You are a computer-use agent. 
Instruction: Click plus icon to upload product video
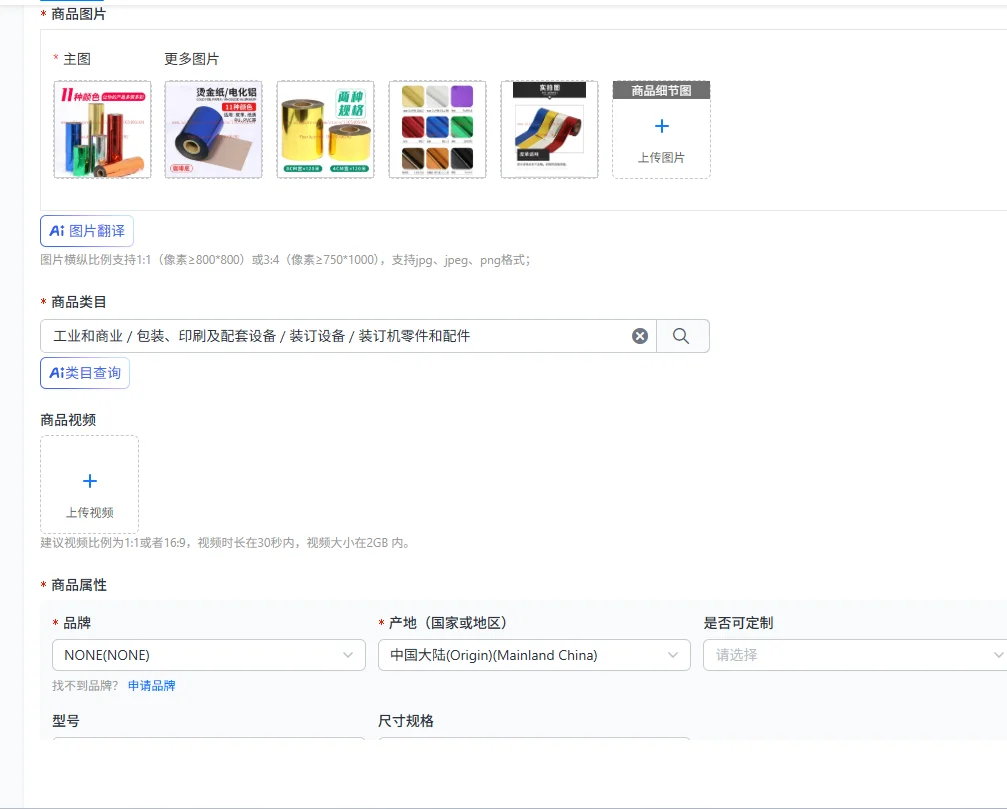[x=90, y=481]
